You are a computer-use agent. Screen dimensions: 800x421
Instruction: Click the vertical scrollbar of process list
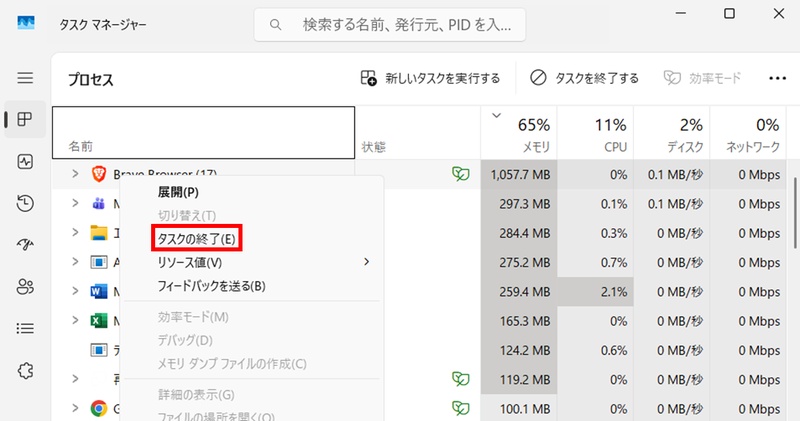[794, 213]
